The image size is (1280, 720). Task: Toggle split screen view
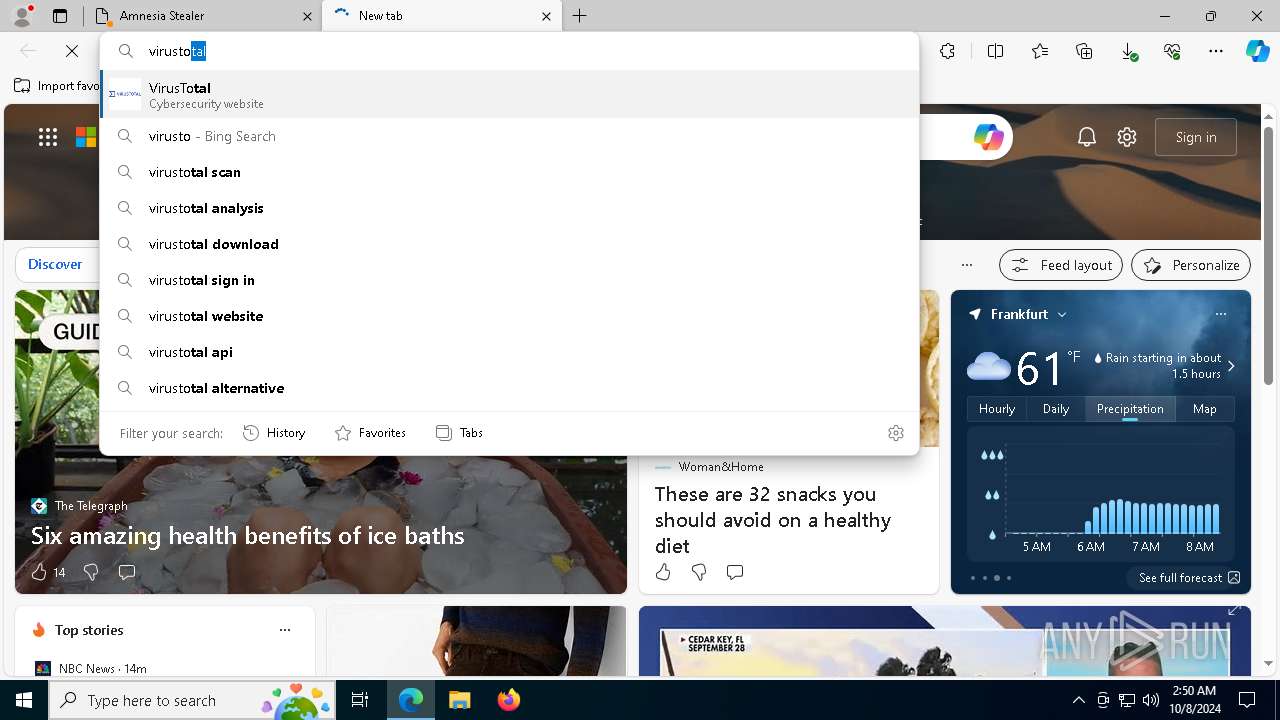point(995,51)
